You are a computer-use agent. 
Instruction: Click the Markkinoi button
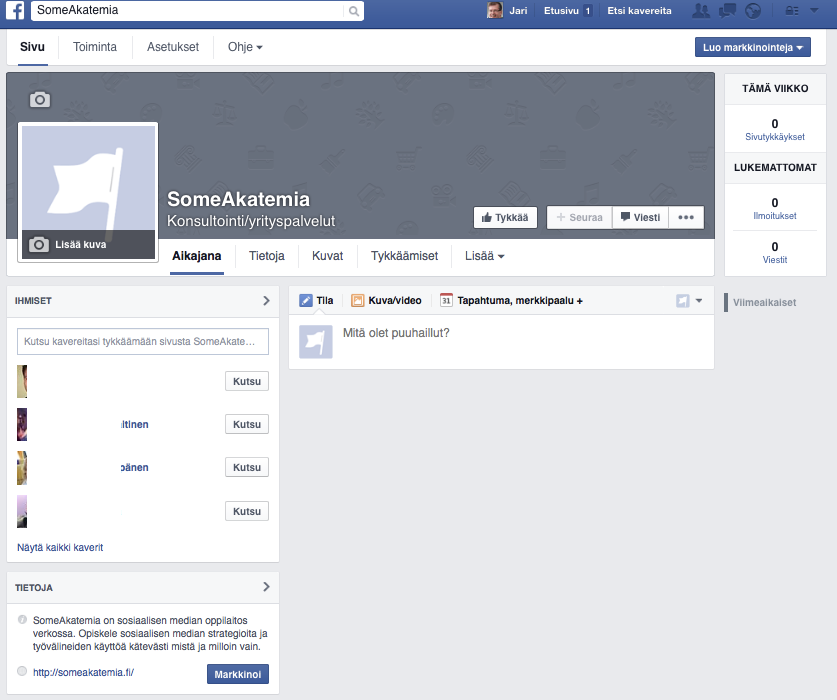point(238,674)
